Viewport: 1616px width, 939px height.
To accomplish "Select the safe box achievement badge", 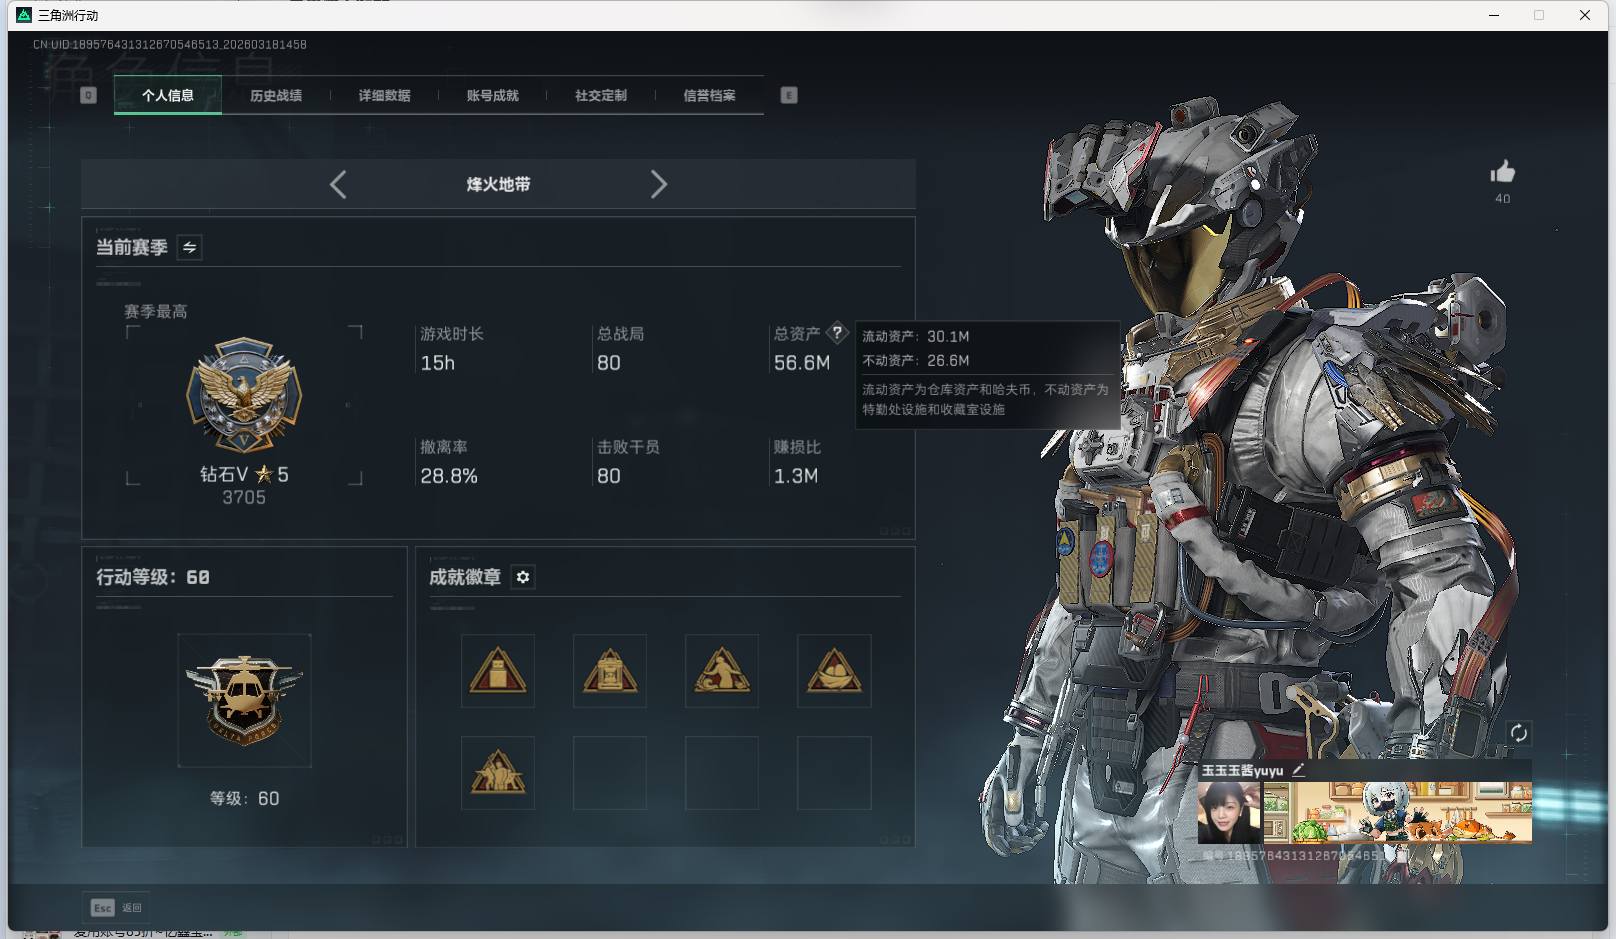I will click(x=610, y=671).
